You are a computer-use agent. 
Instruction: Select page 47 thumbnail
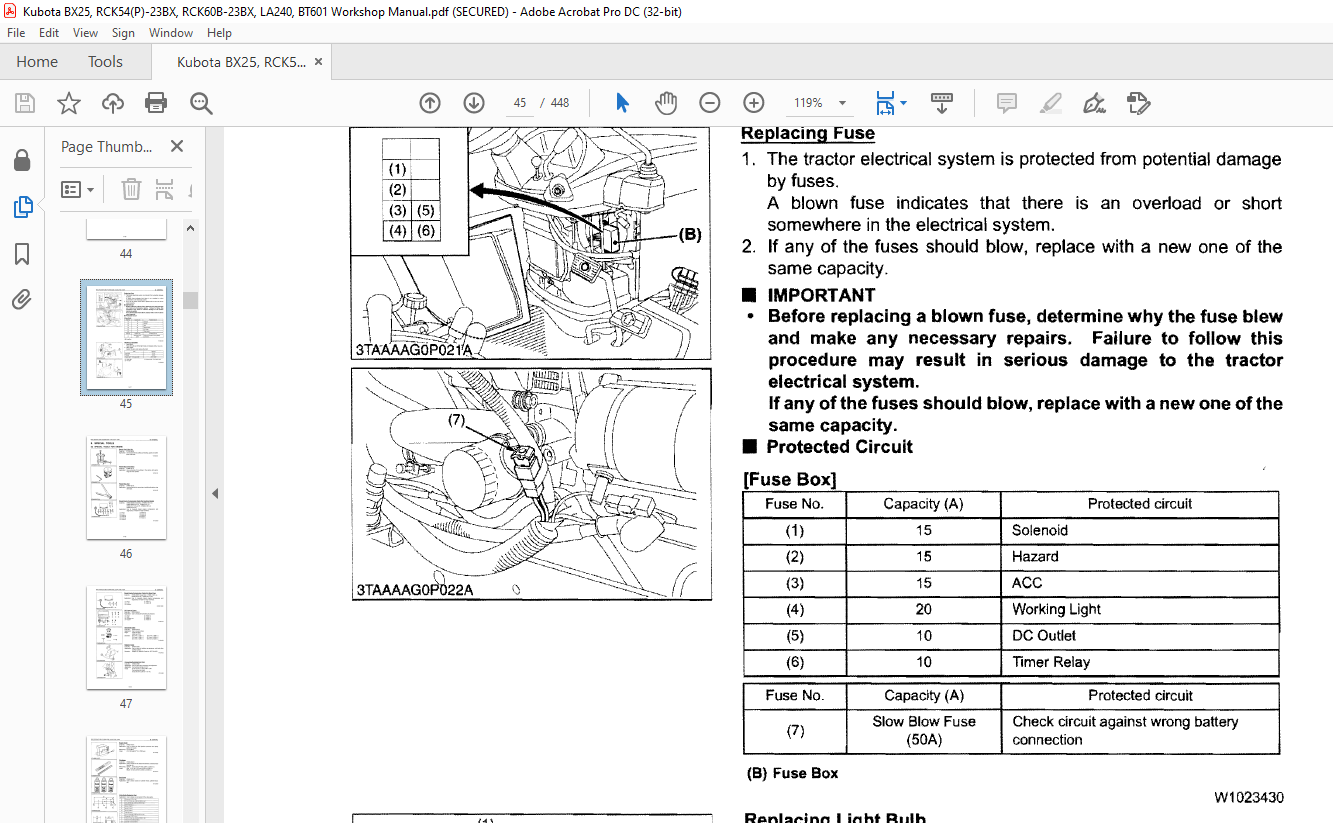click(126, 638)
